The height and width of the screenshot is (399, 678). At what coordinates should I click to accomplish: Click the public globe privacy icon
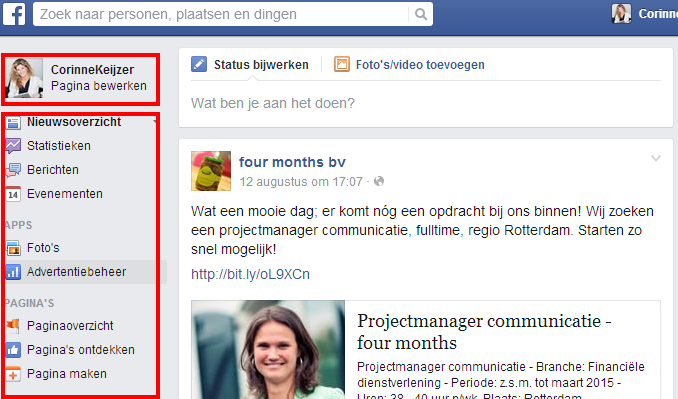[379, 181]
